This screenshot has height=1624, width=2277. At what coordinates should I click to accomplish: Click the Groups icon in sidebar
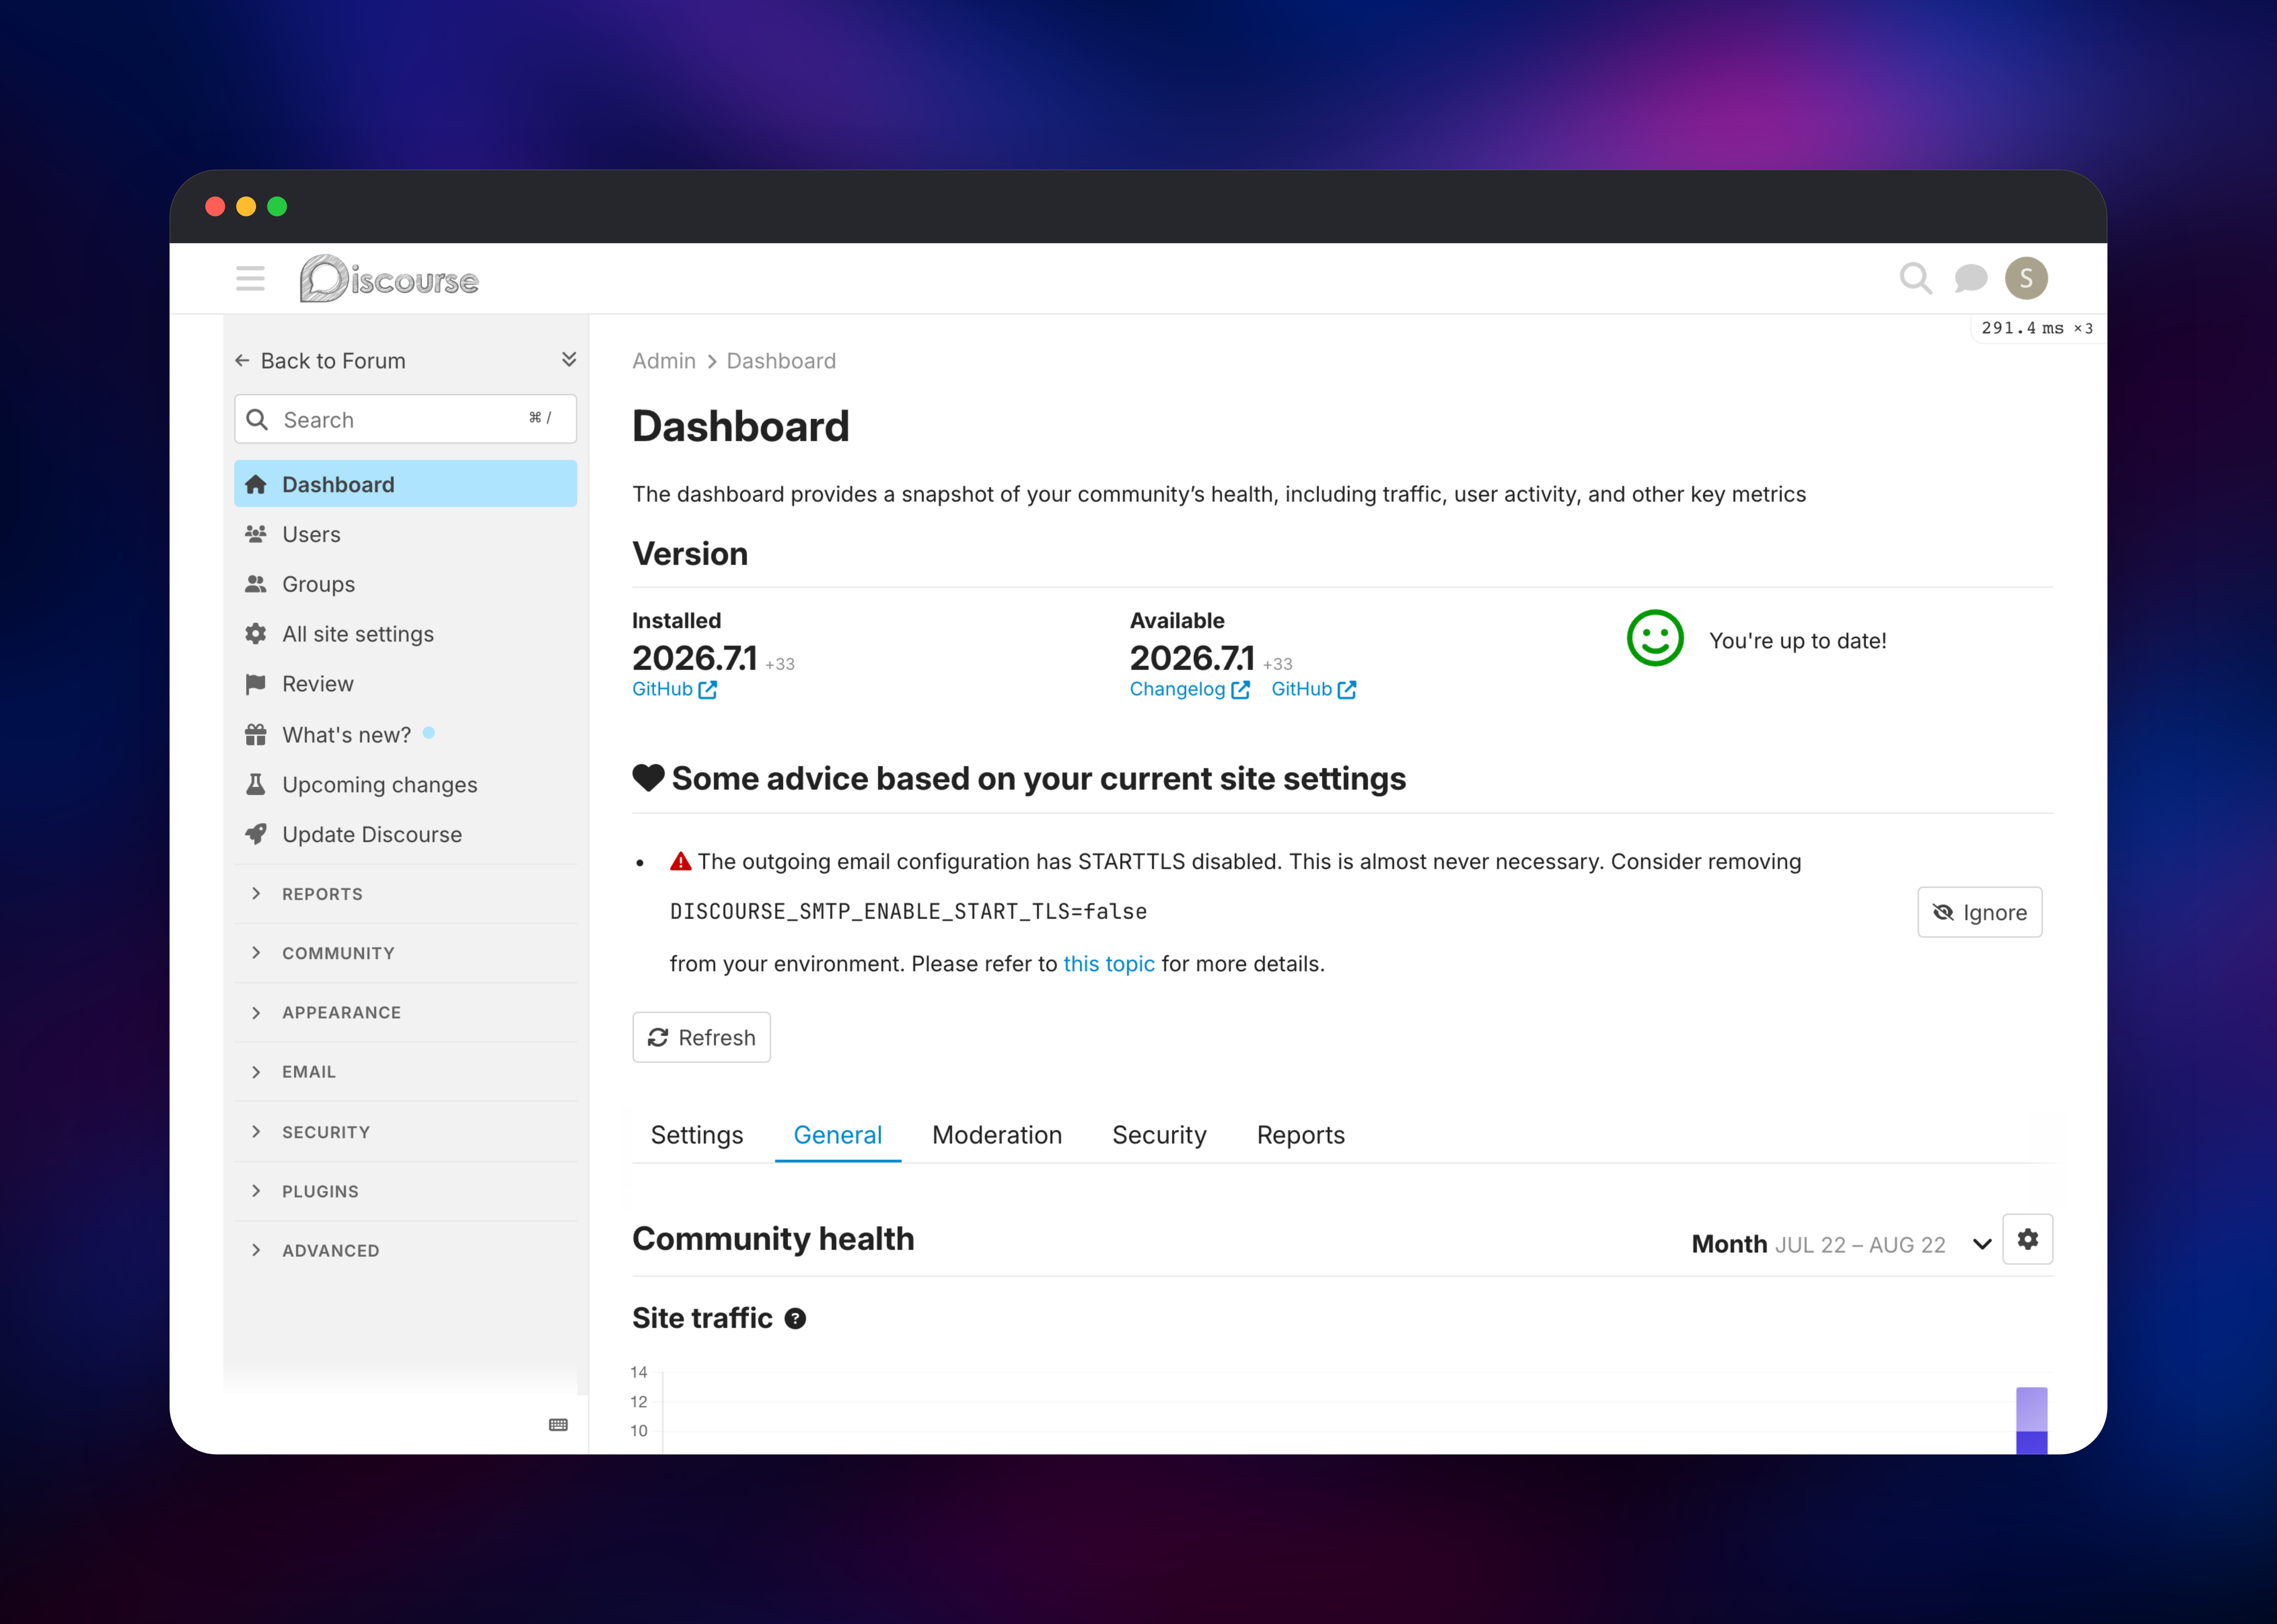click(256, 584)
